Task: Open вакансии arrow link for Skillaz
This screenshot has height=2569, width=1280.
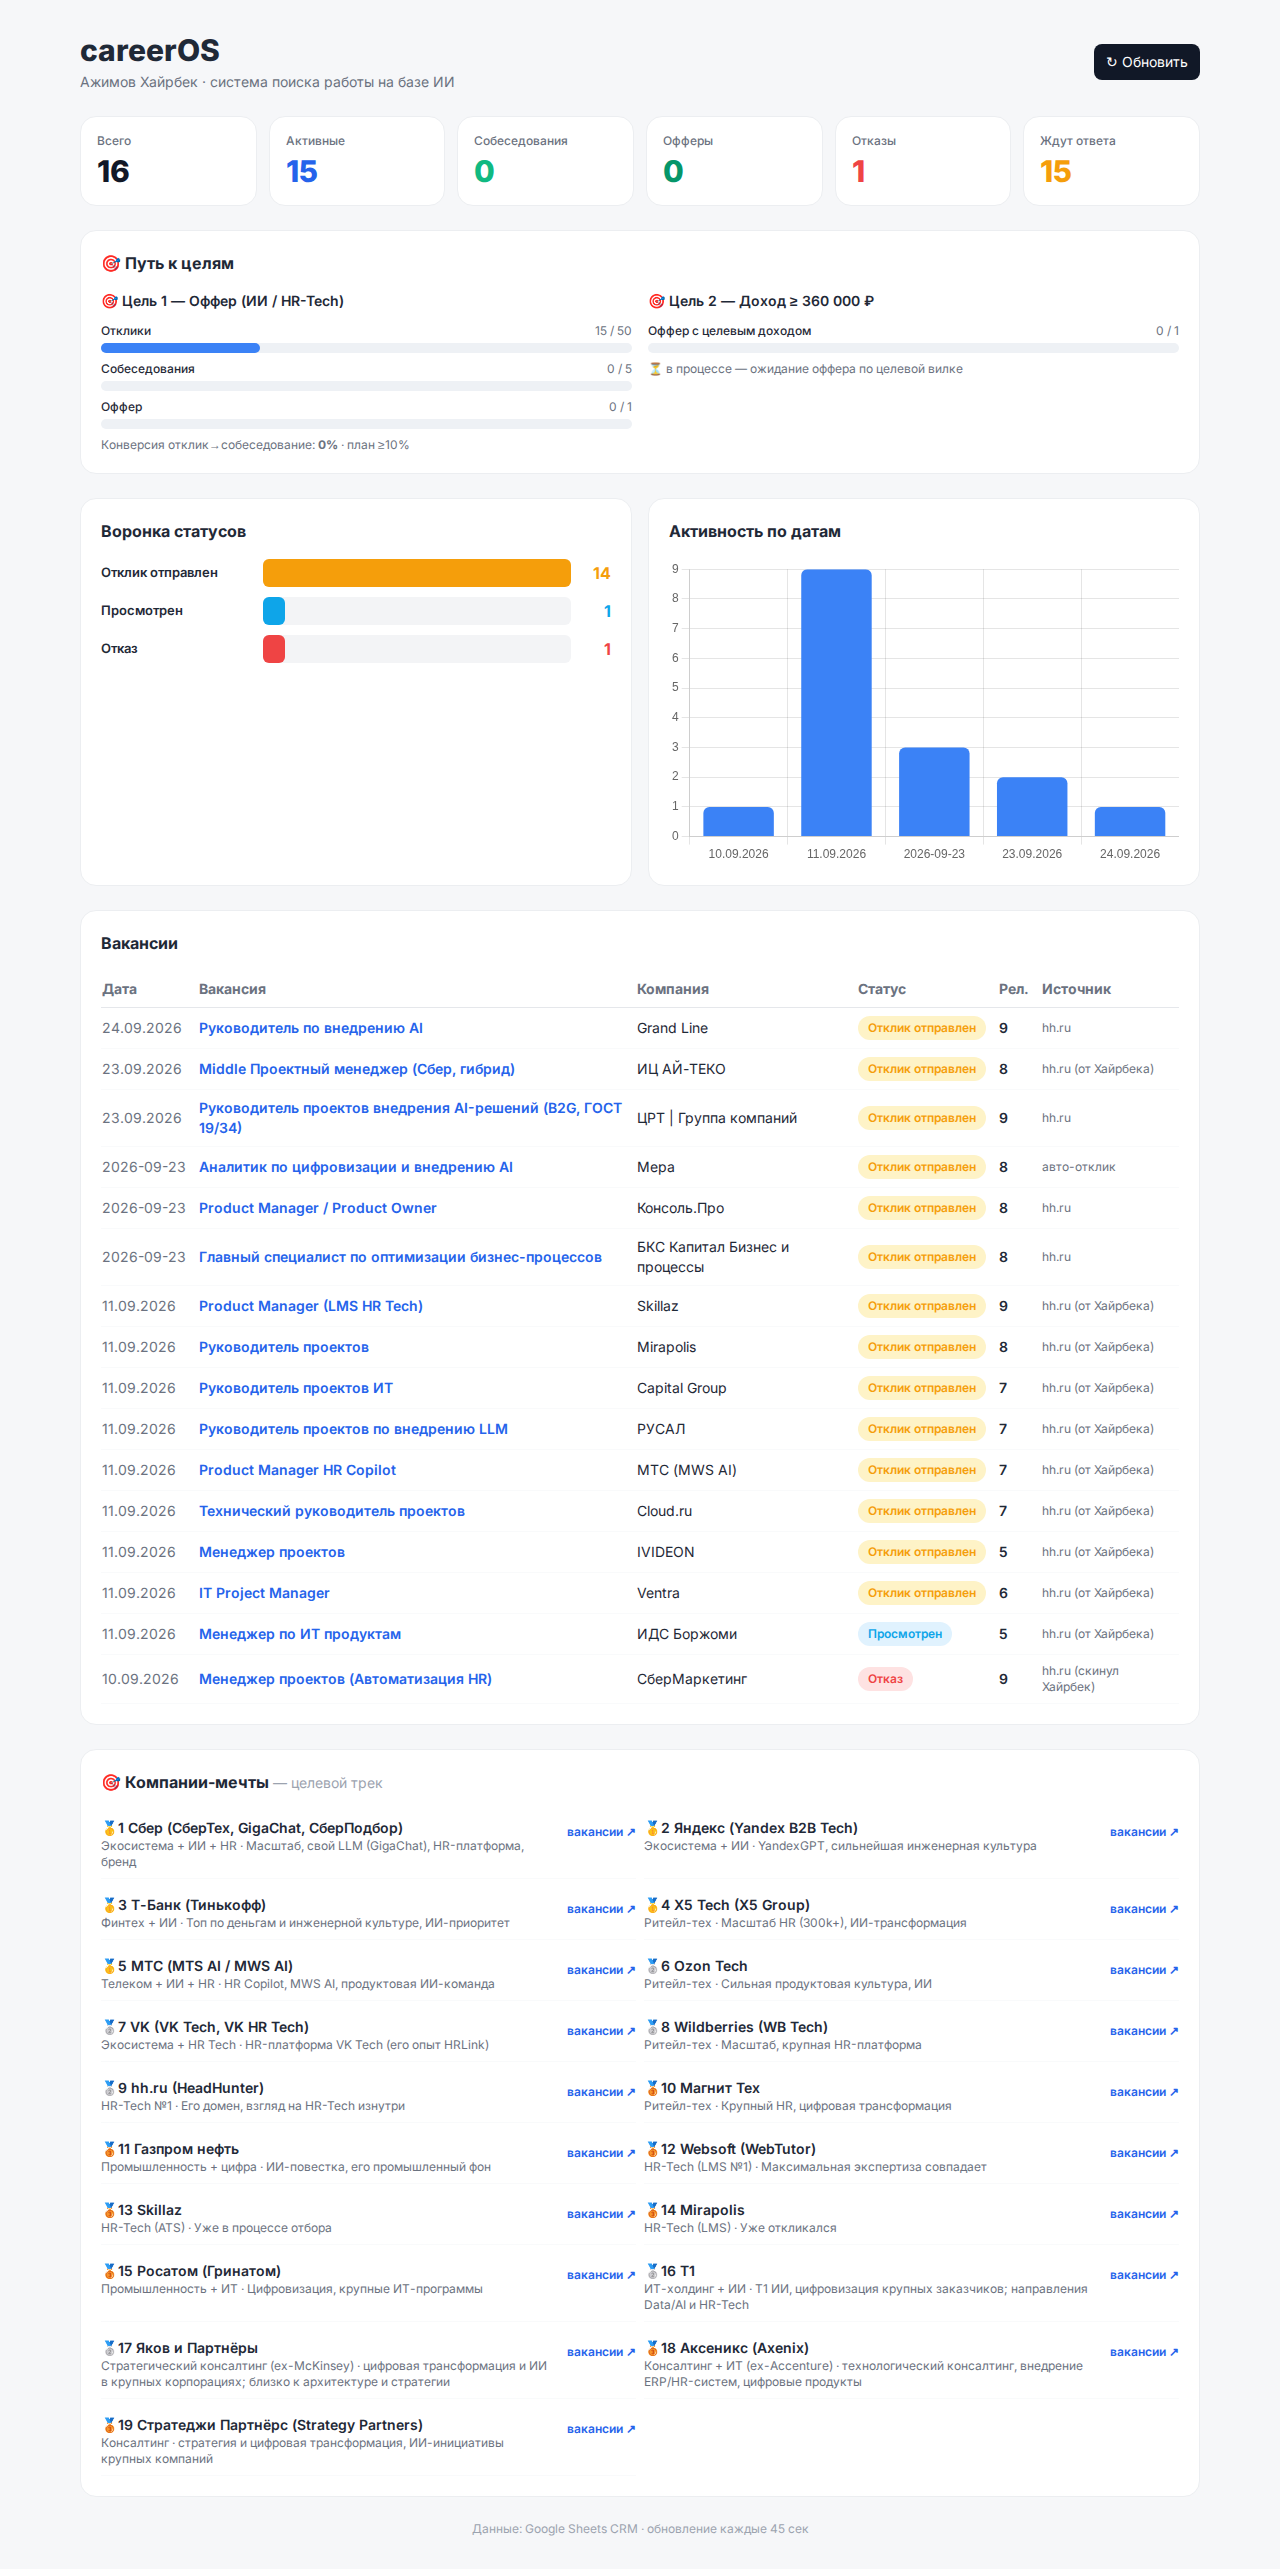Action: click(x=600, y=2214)
